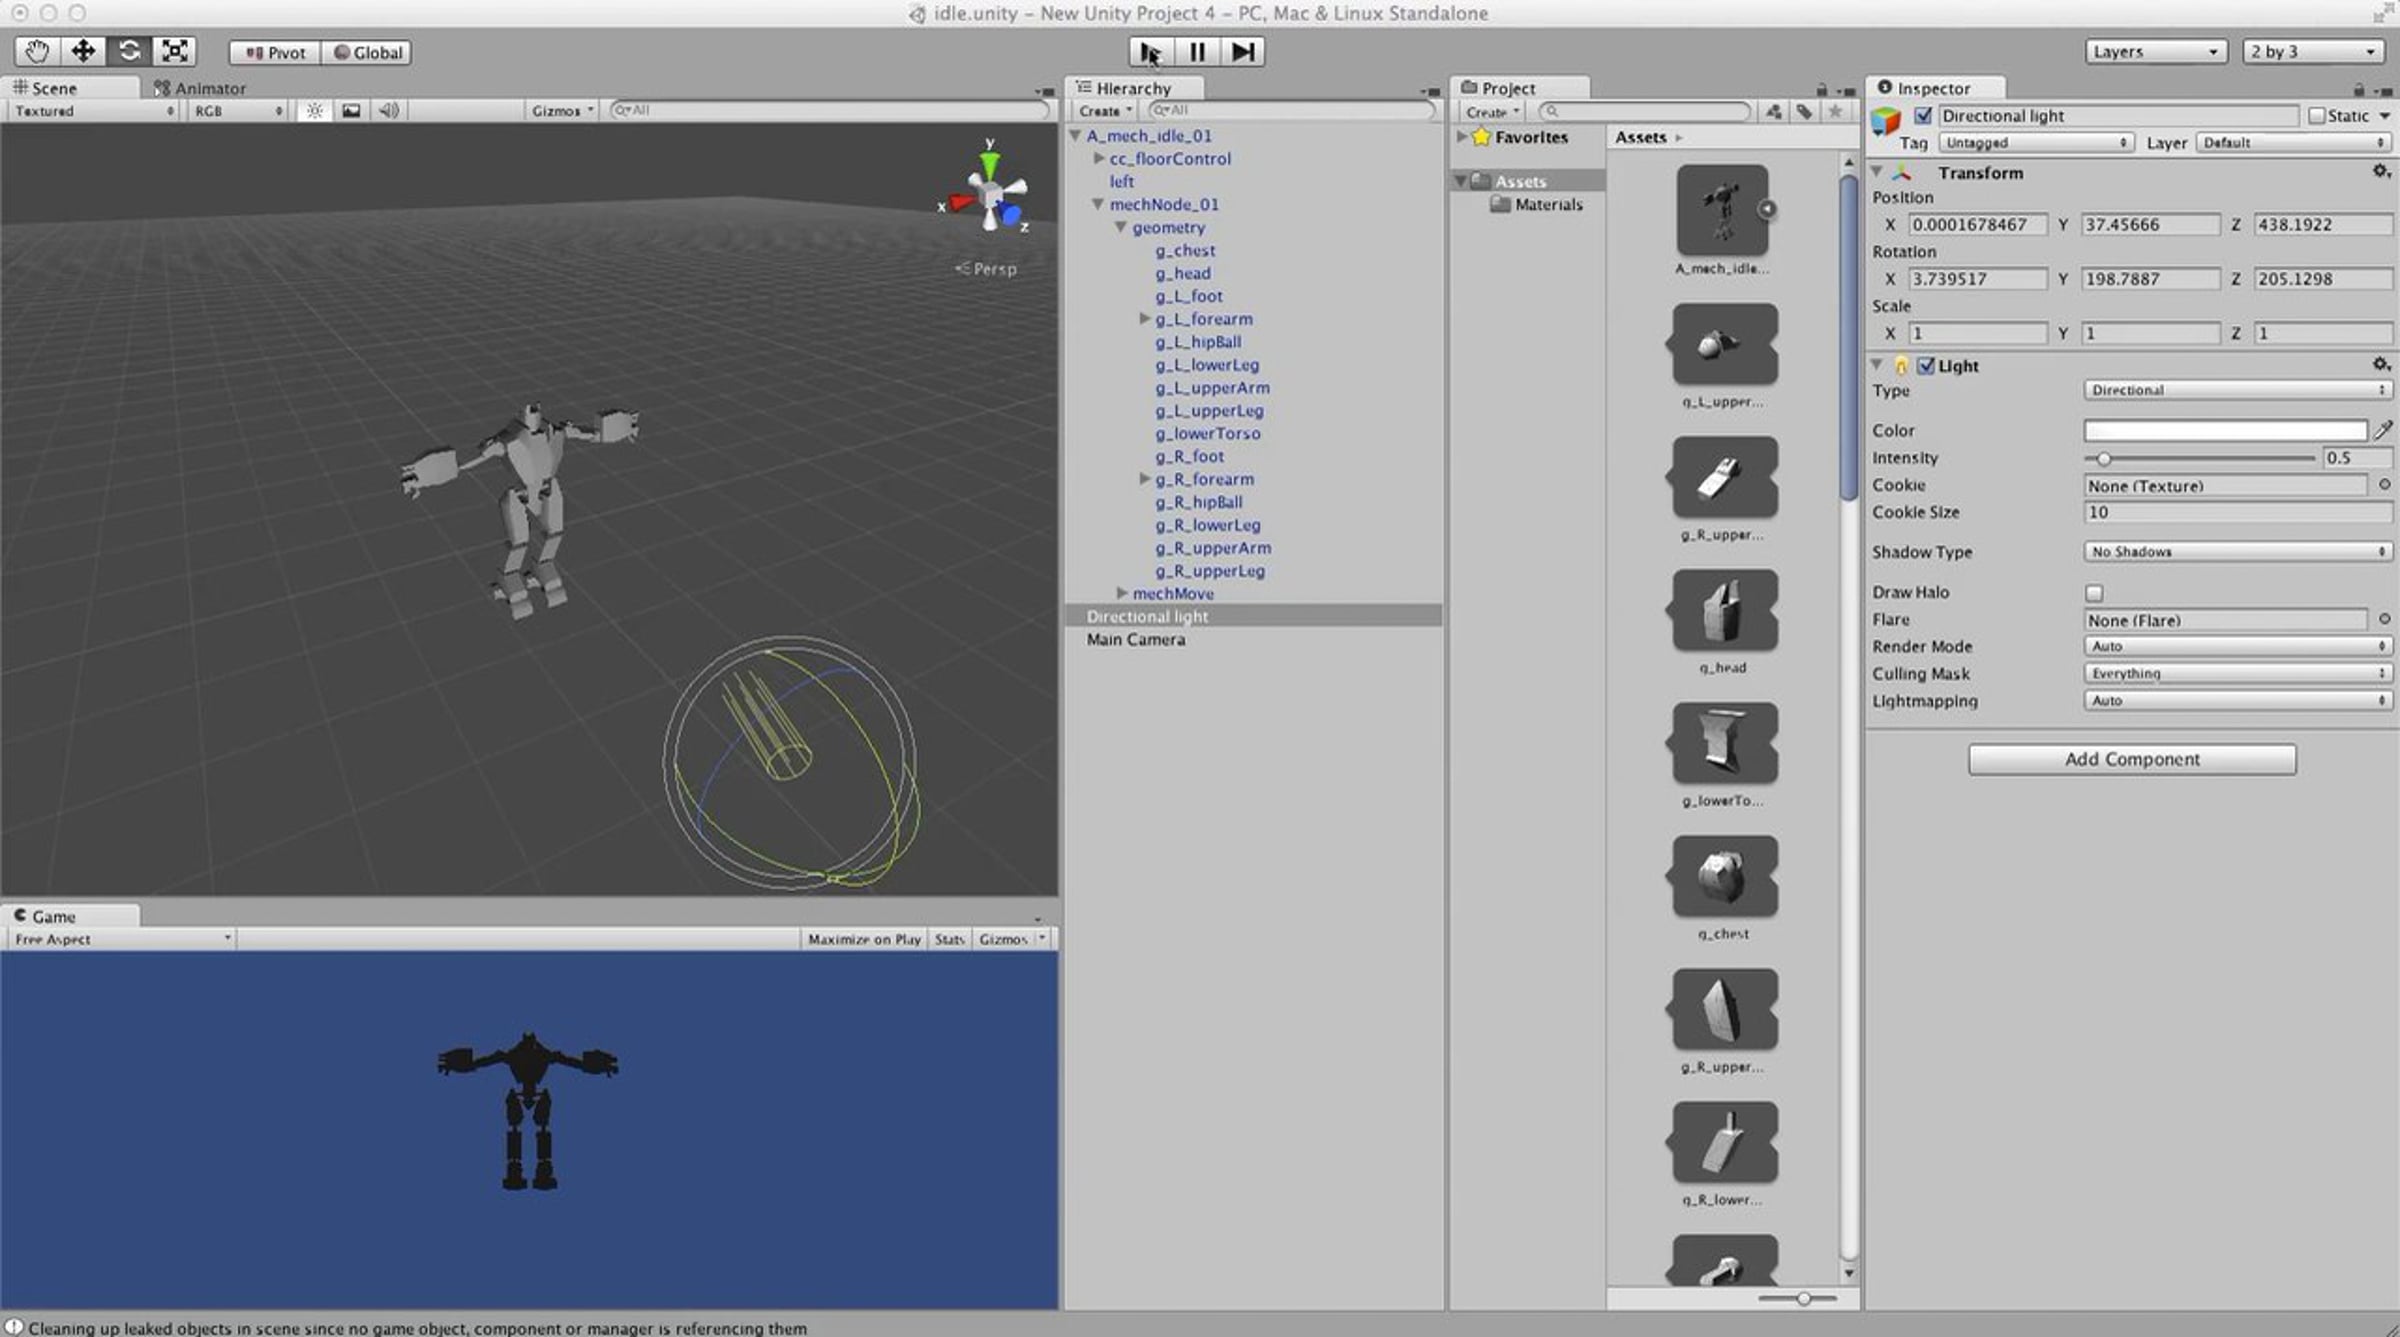Toggle the Directional light active checkbox
2400x1337 pixels.
pyautogui.click(x=1923, y=116)
